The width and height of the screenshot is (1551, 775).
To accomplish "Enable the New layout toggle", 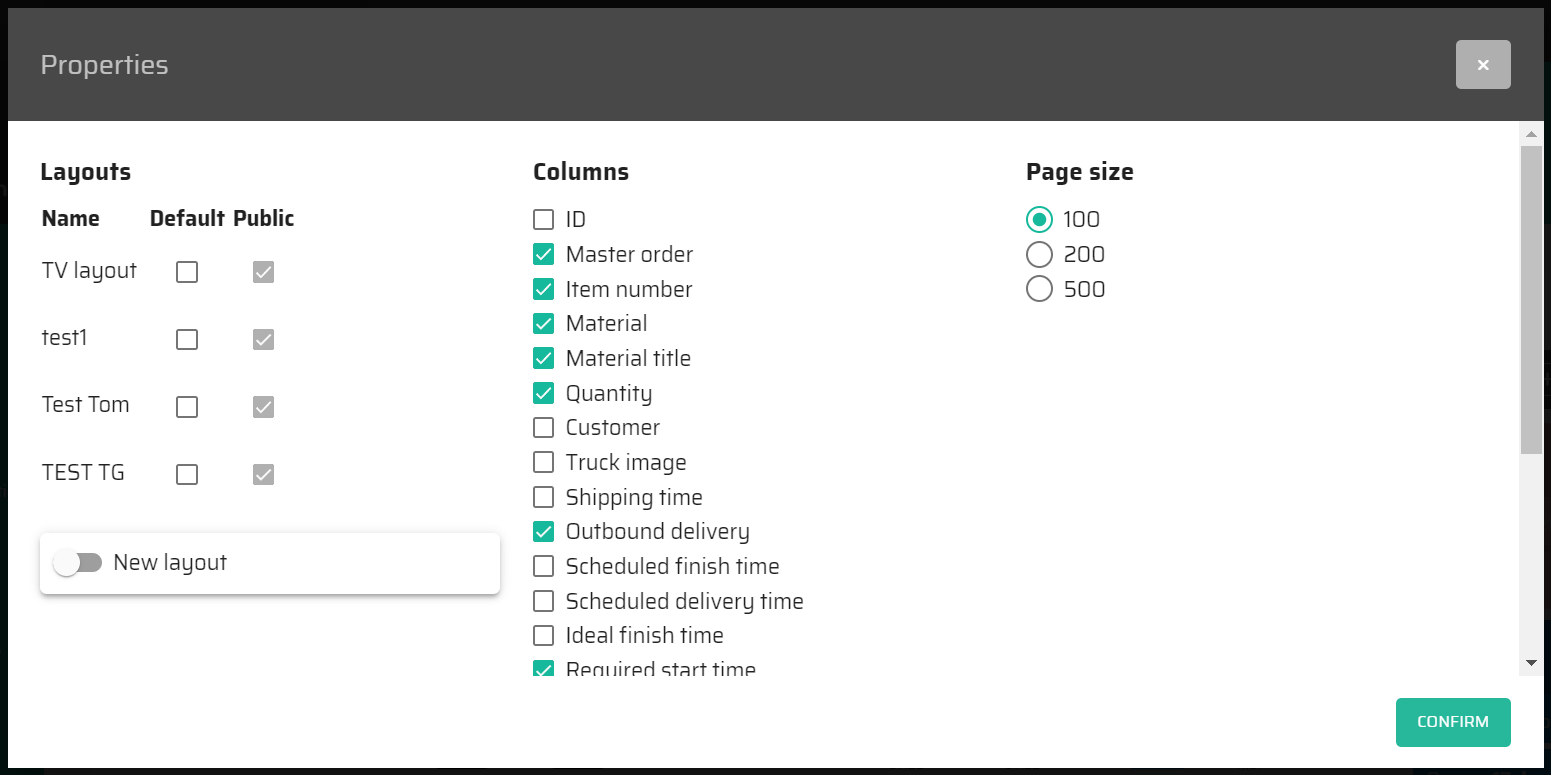I will (78, 563).
